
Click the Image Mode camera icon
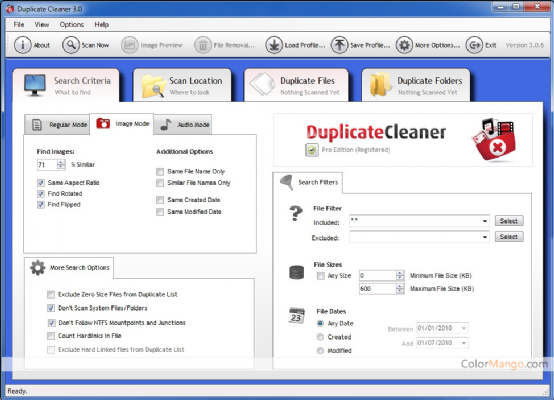click(103, 123)
